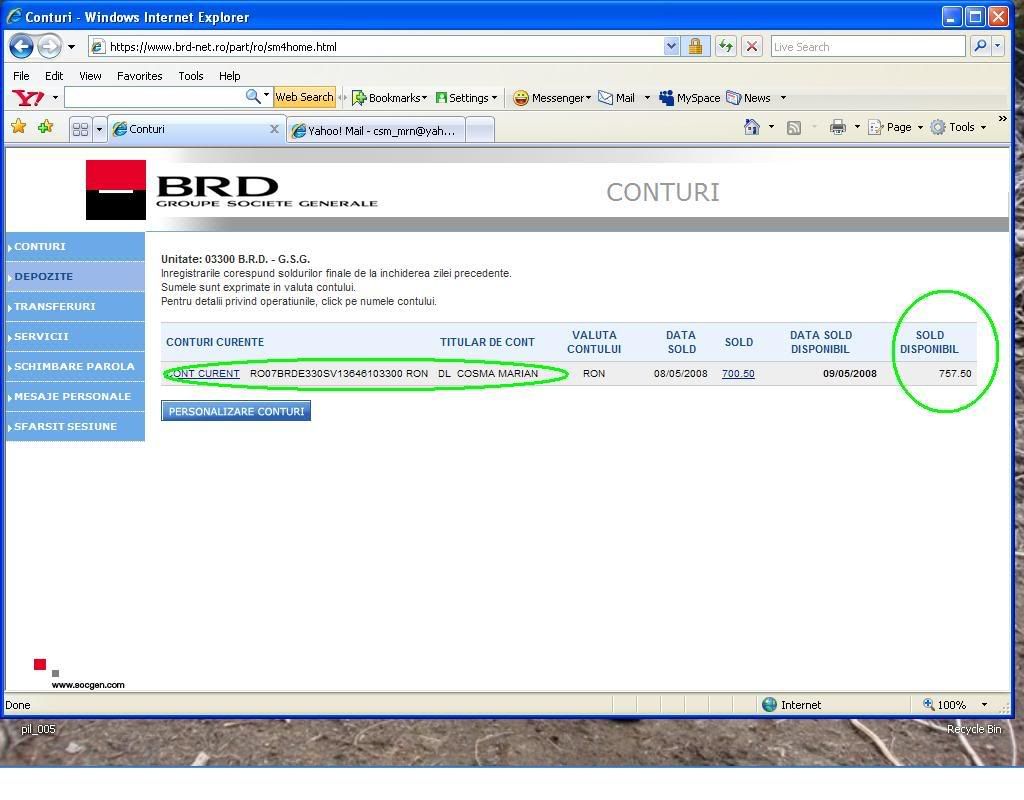
Task: Open the Tools gear command menu
Action: click(x=958, y=127)
